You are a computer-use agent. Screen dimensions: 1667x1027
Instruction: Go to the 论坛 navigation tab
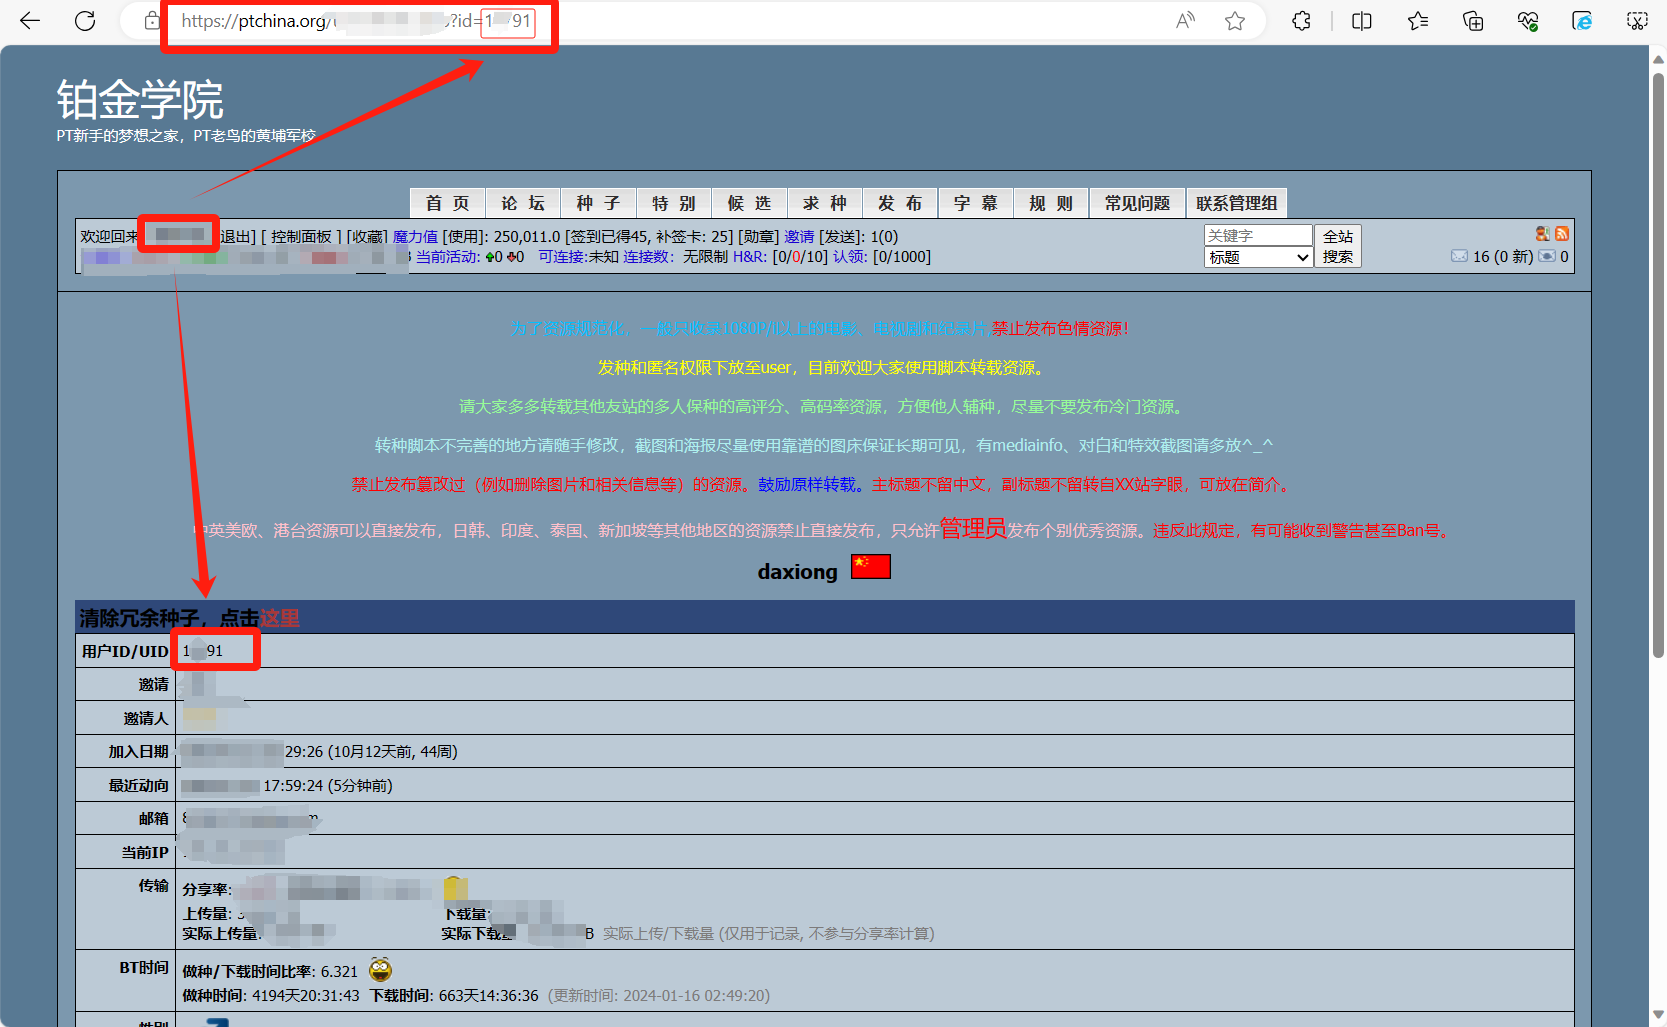[523, 203]
